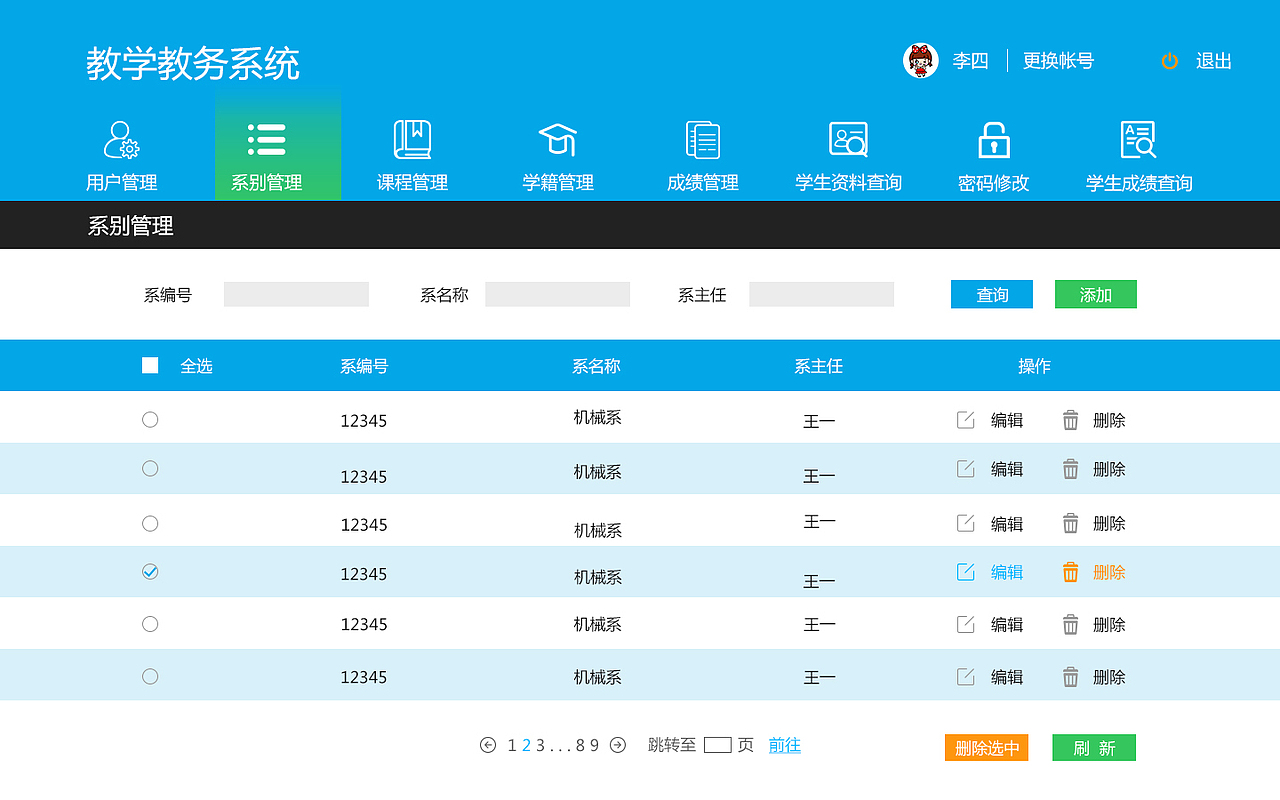Viewport: 1280px width, 800px height.
Task: Open the 密码修改 padlock icon
Action: pos(990,138)
